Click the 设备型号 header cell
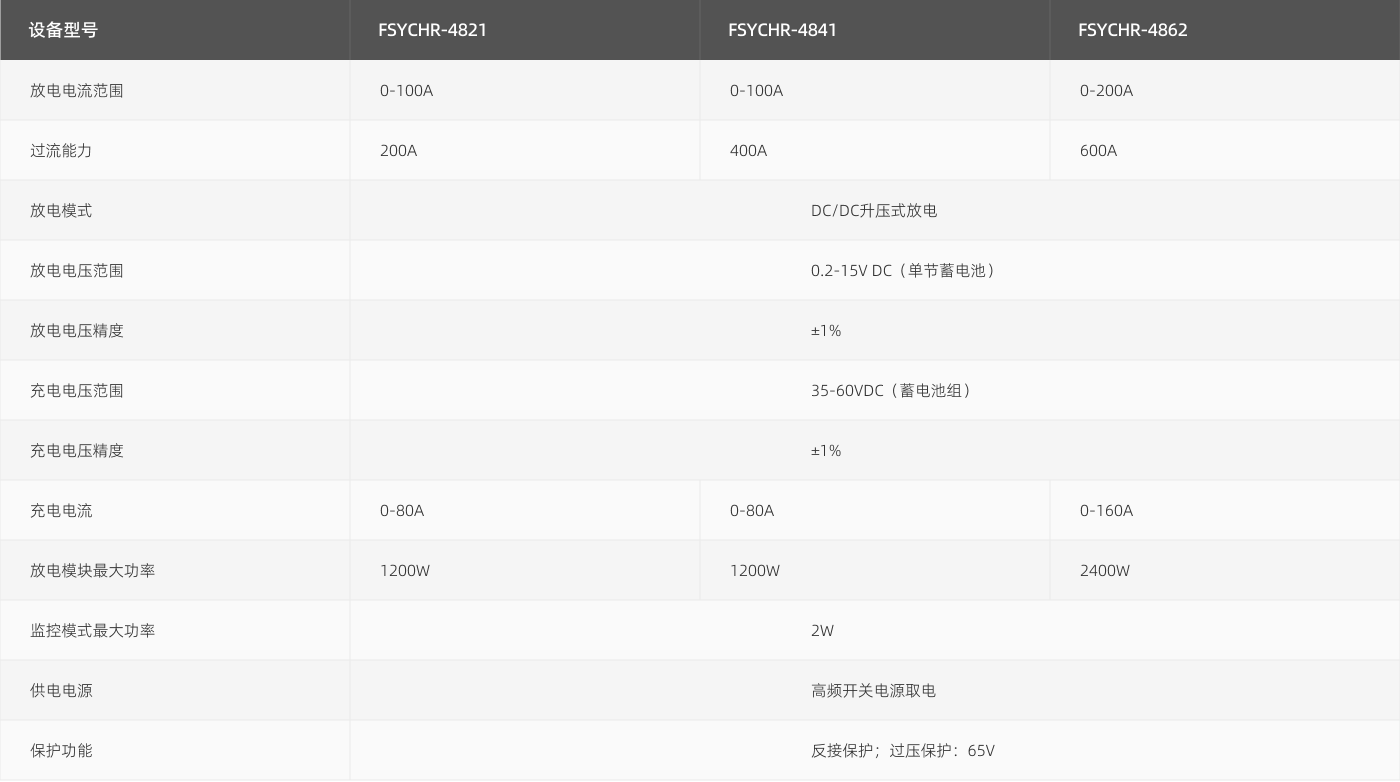 point(63,30)
